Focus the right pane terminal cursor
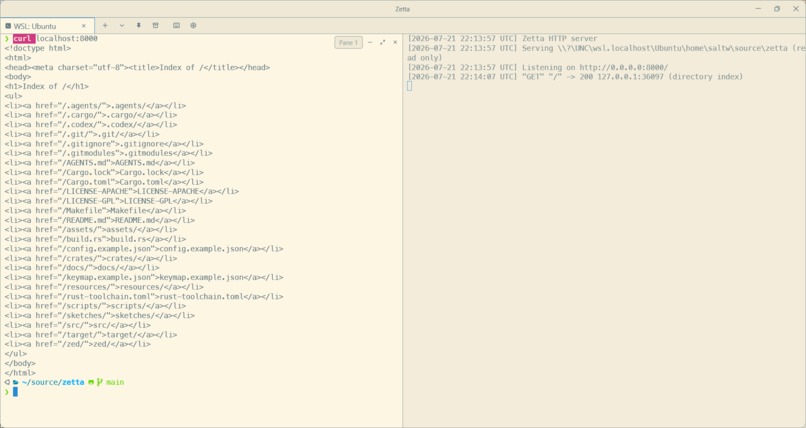Screen dimensions: 806x428 (x=410, y=86)
